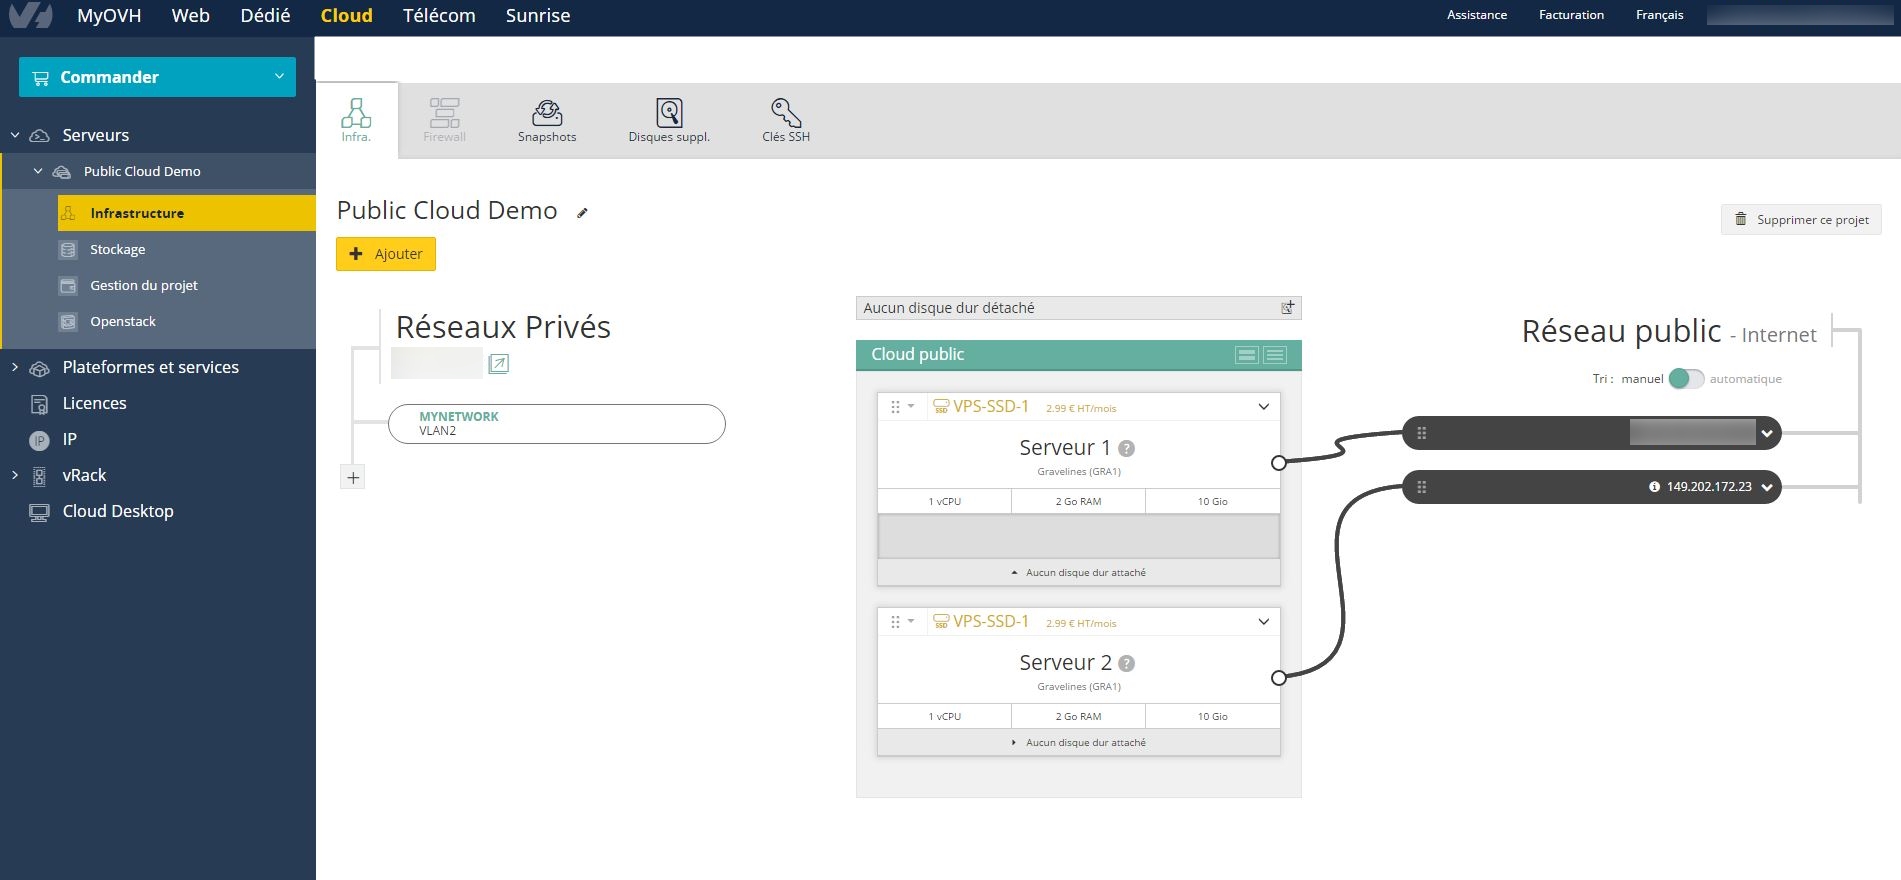Go to Télécom menu

point(439,16)
